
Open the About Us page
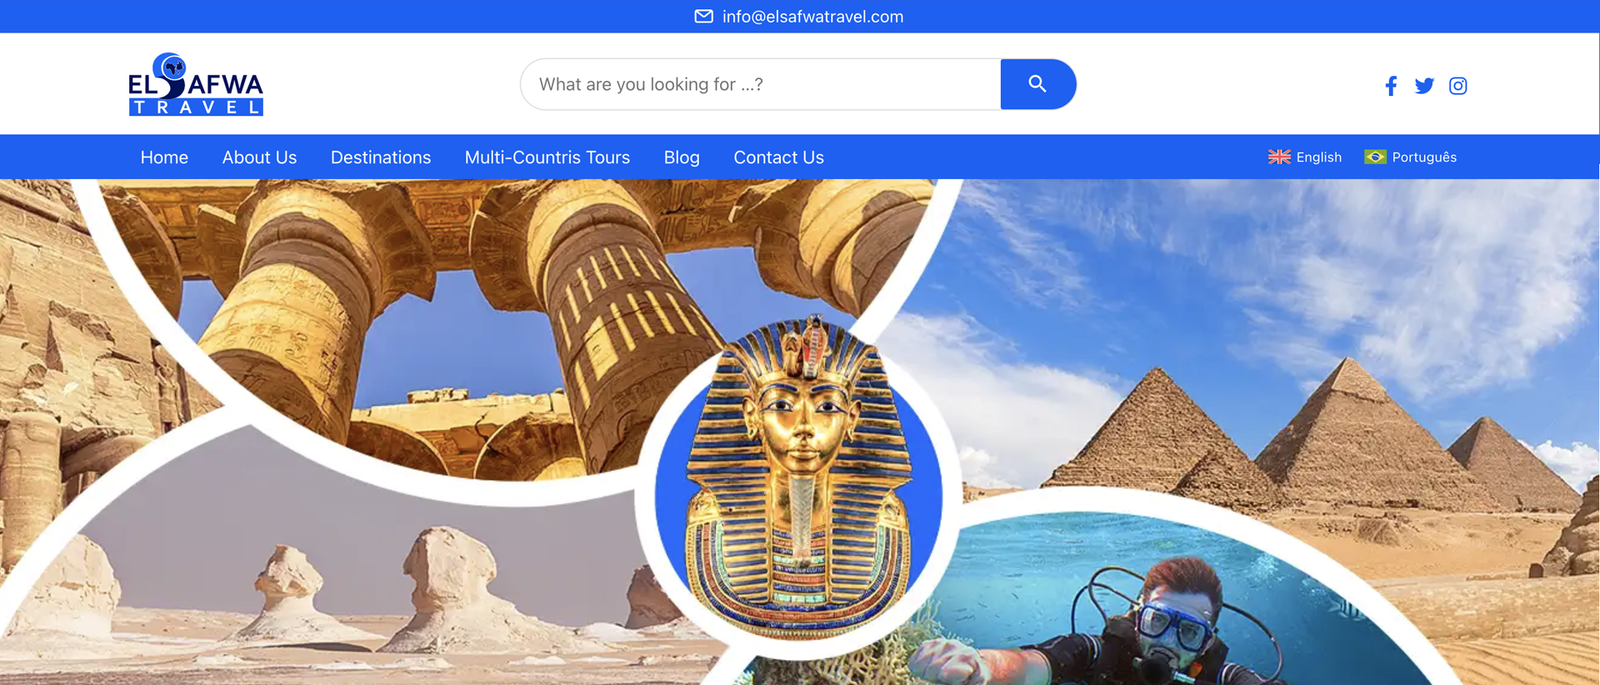tap(259, 157)
